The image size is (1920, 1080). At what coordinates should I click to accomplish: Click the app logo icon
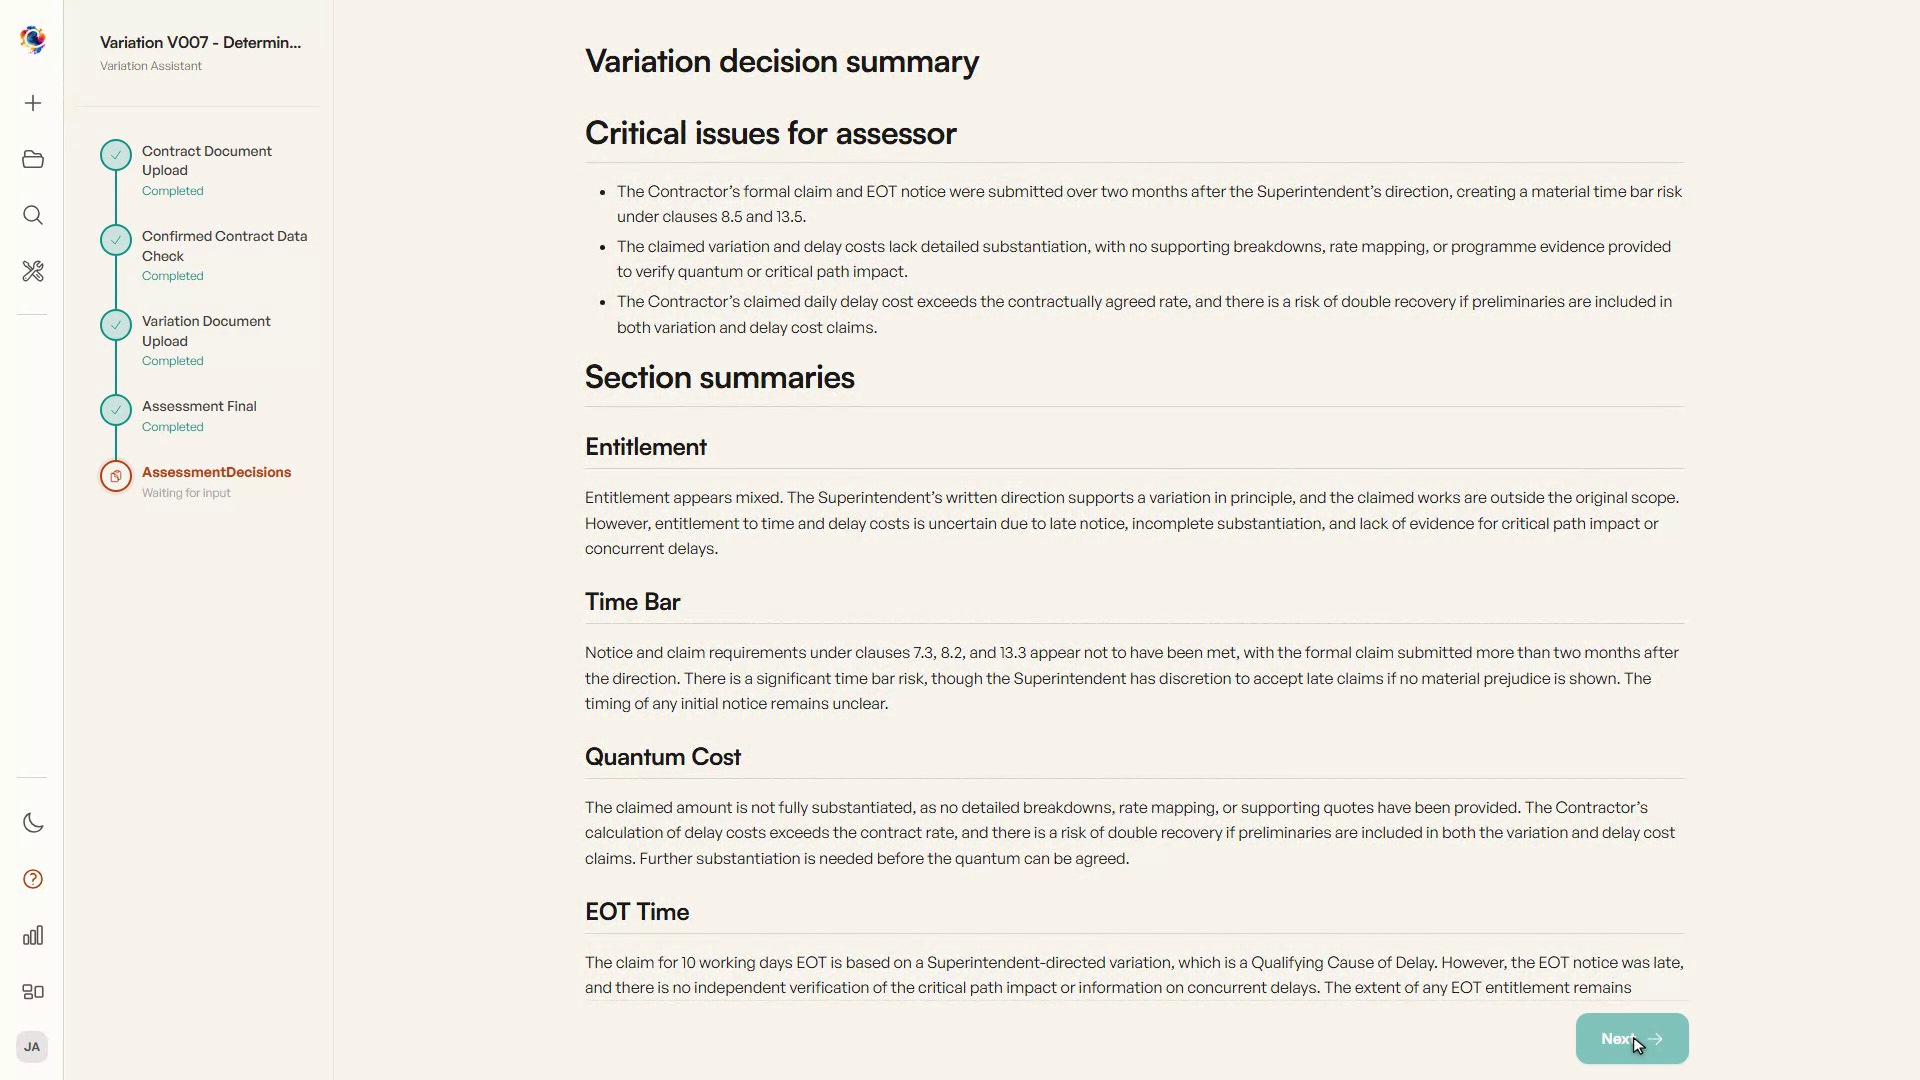[x=33, y=40]
